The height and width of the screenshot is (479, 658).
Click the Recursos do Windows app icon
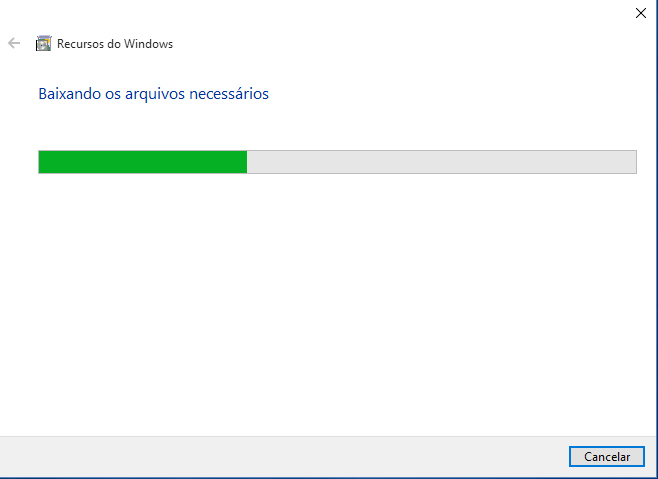(x=44, y=43)
